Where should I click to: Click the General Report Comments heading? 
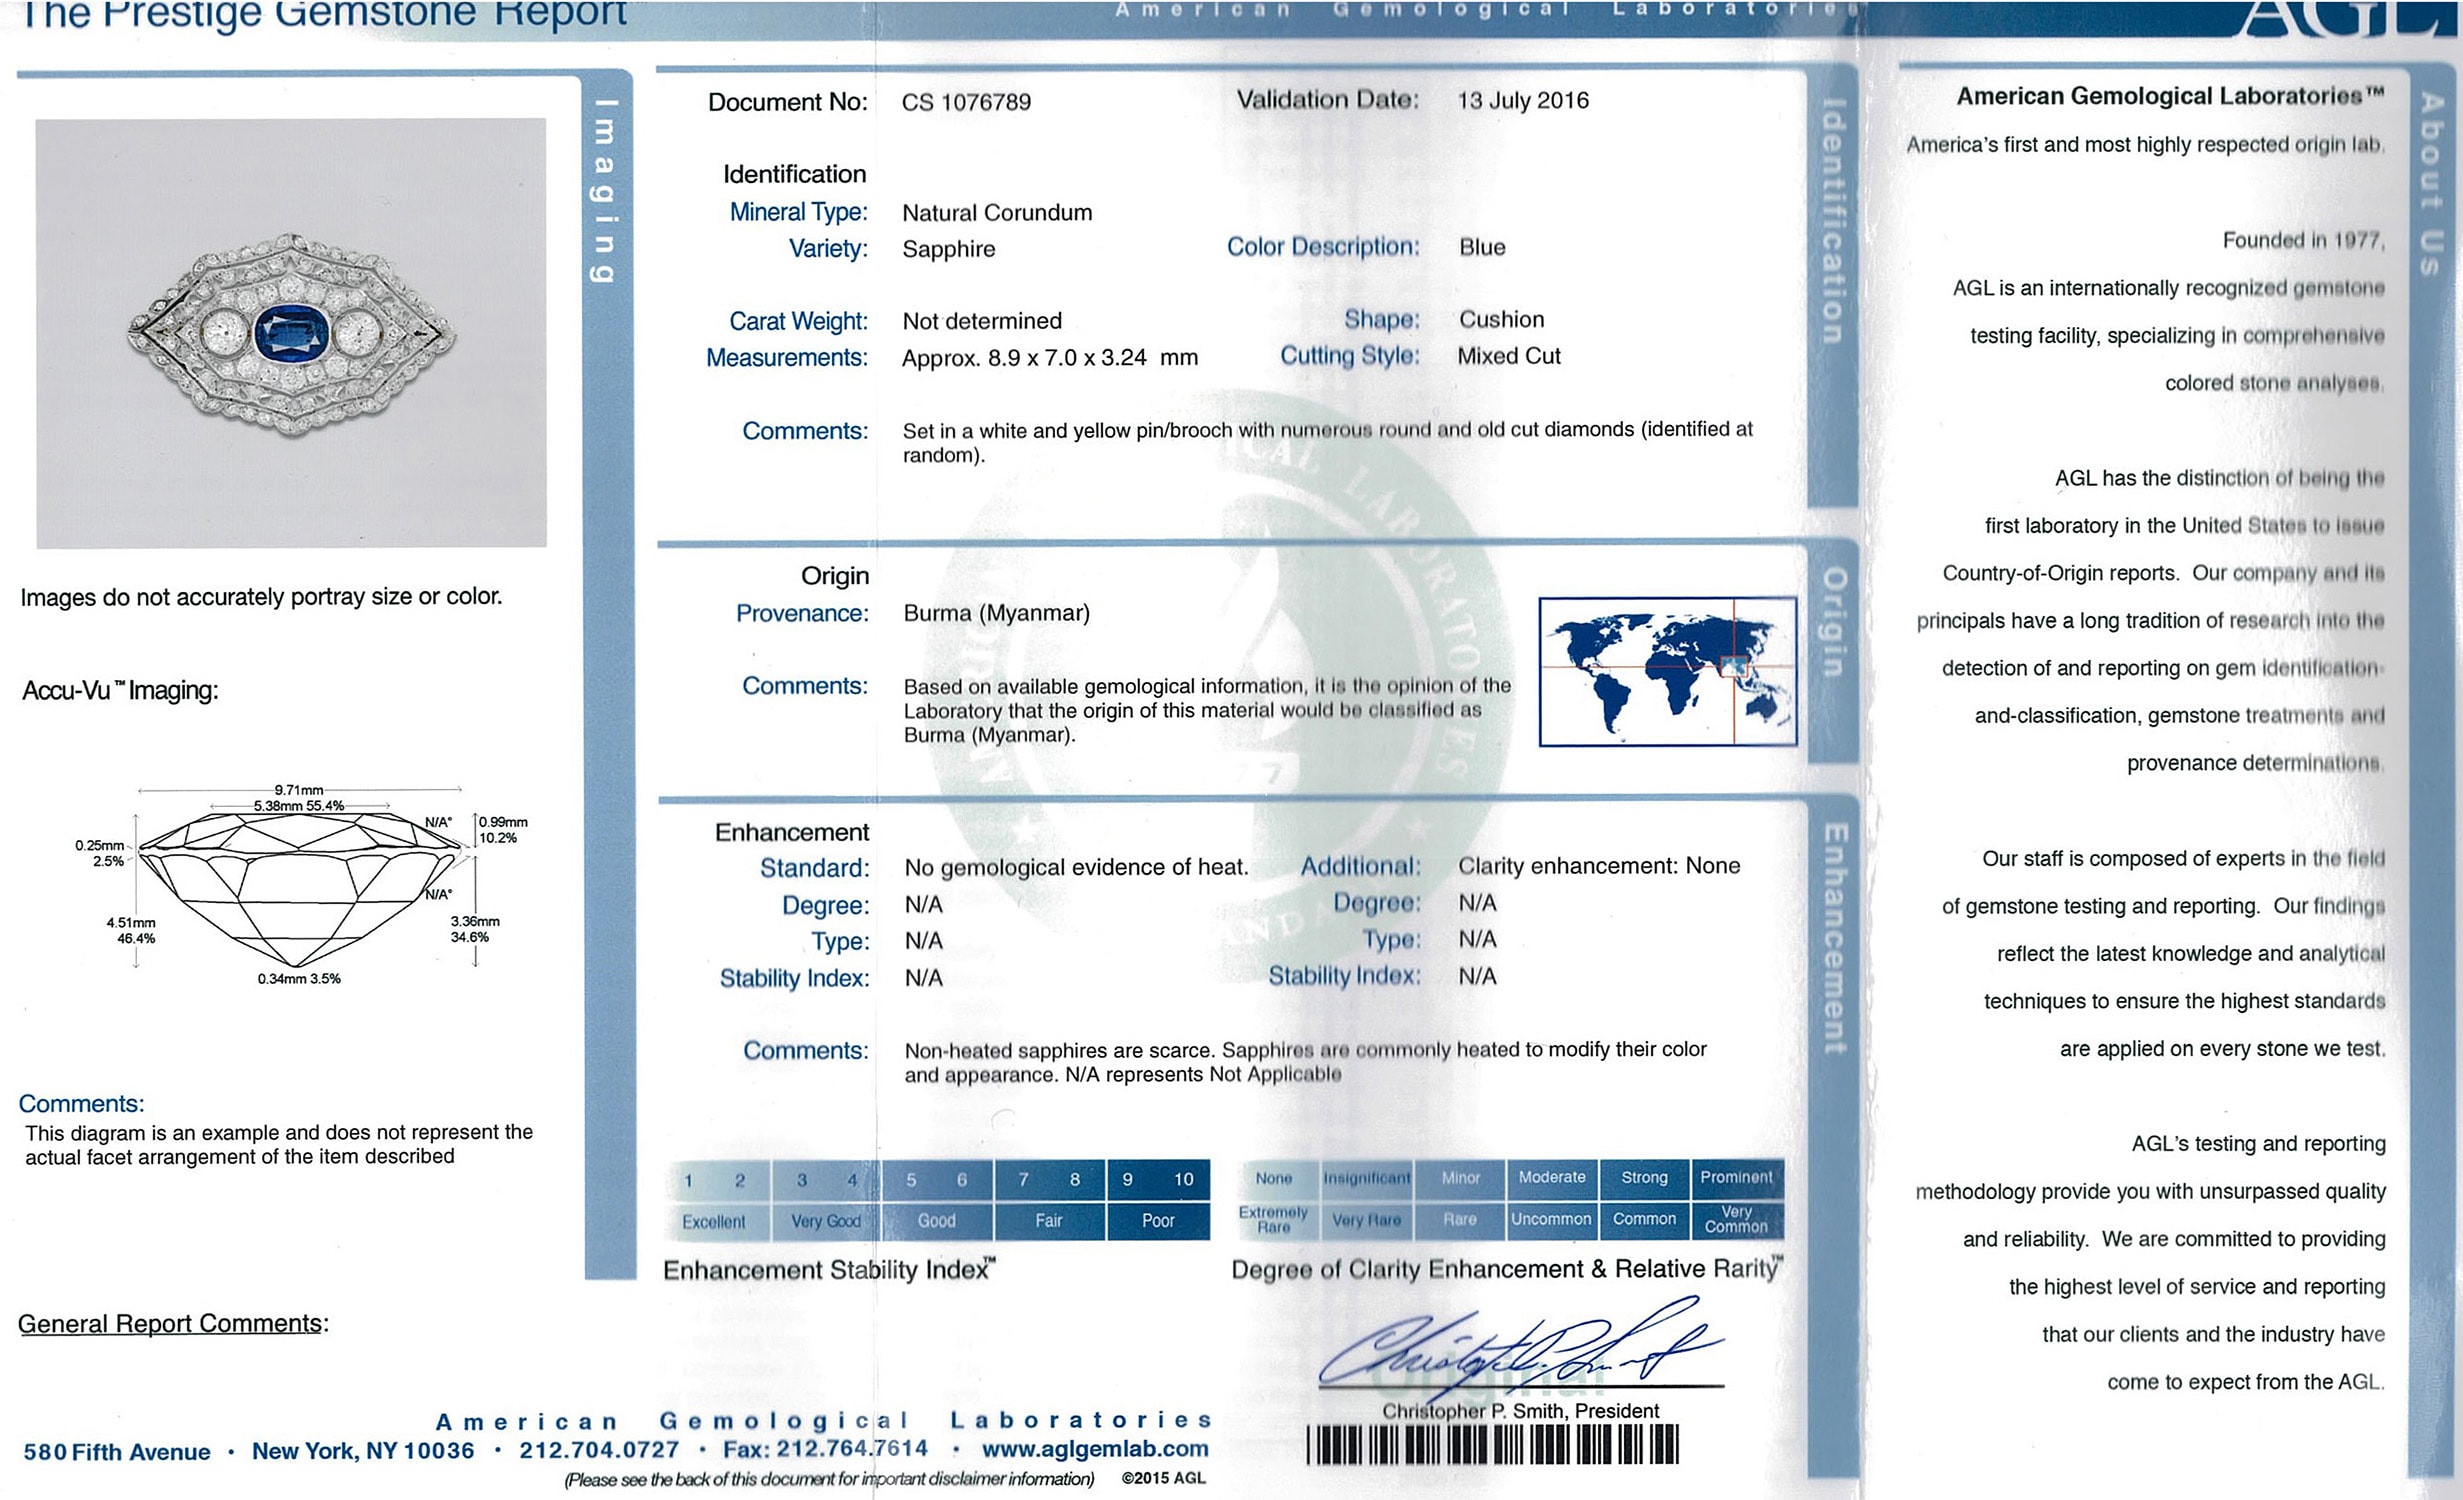172,1323
